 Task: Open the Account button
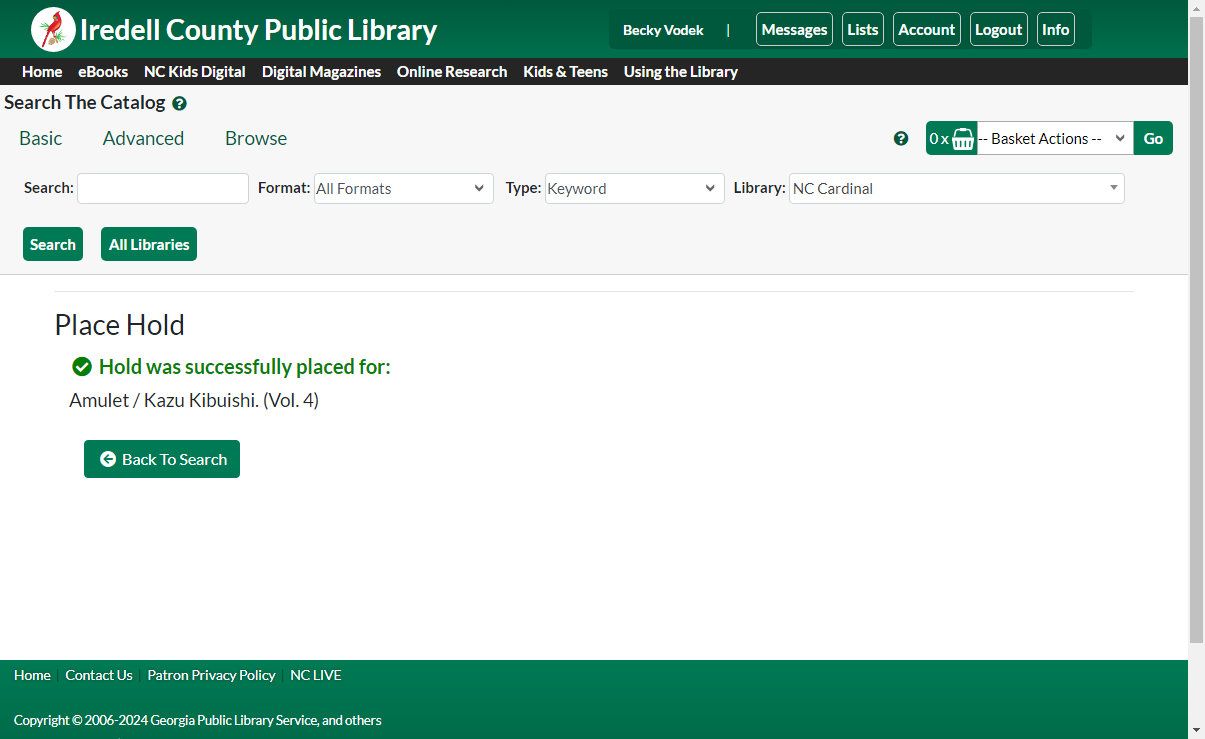point(927,29)
